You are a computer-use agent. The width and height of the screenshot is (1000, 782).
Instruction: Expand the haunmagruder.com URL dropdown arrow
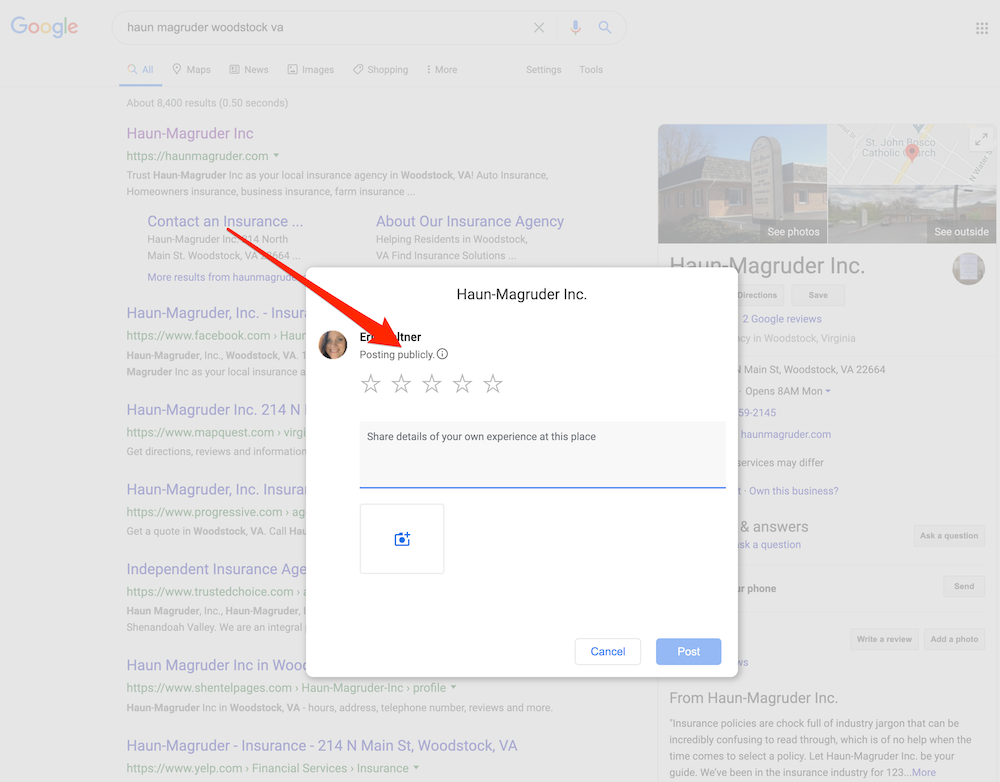pyautogui.click(x=276, y=155)
